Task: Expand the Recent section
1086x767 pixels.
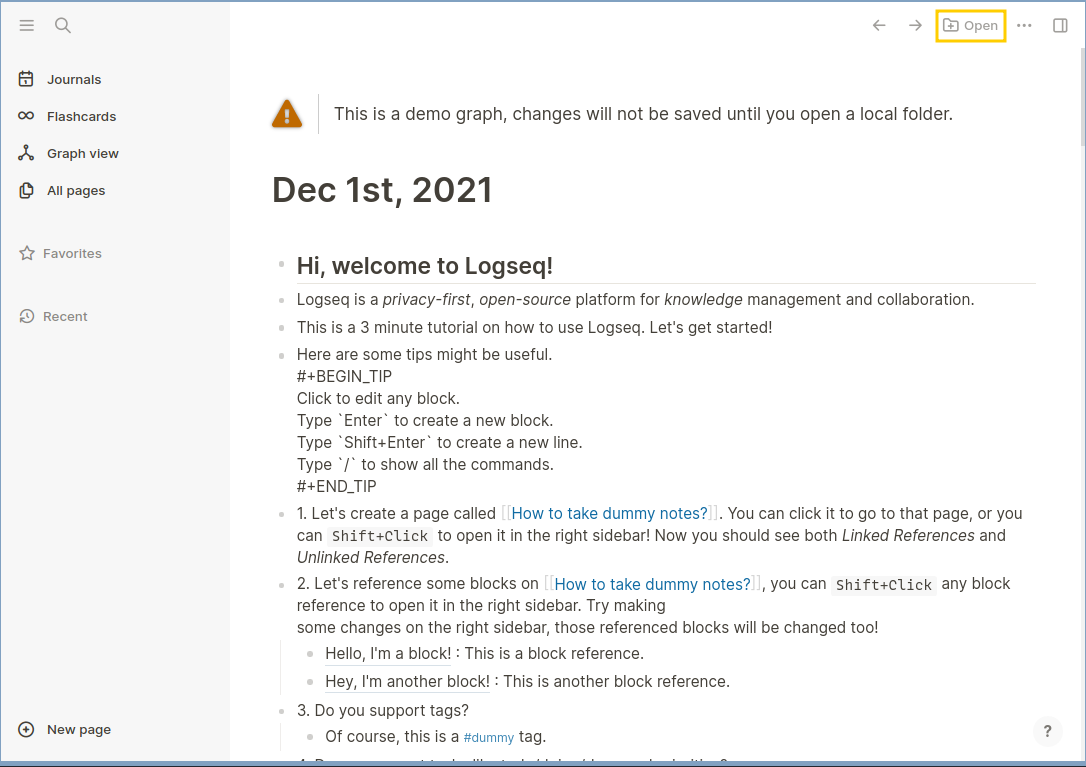Action: (65, 317)
